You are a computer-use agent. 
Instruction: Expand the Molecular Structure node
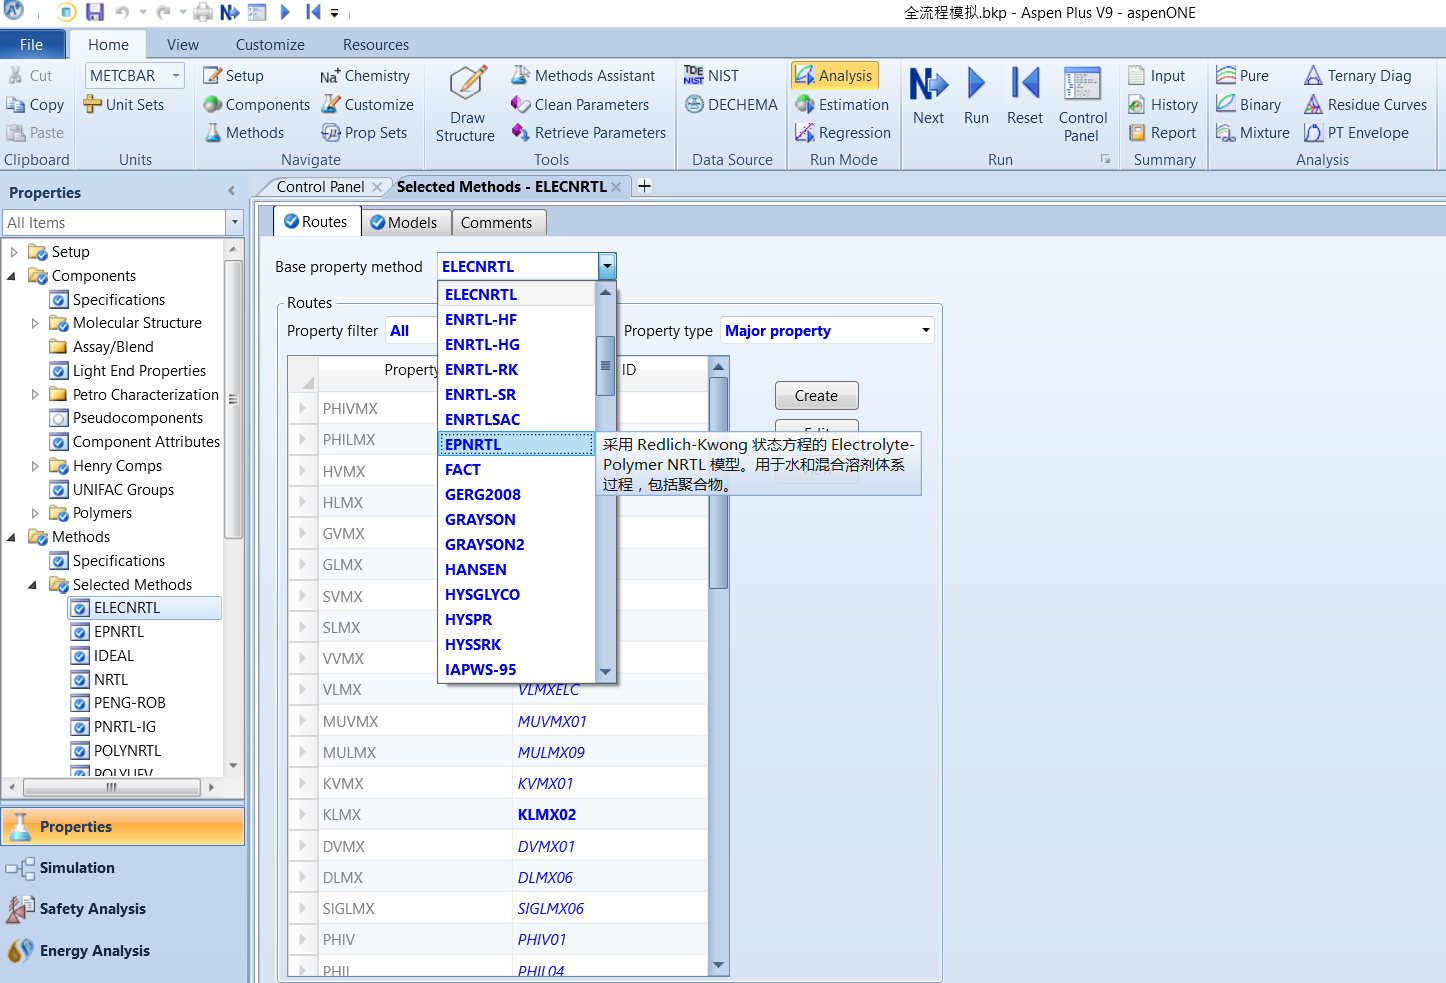pos(35,323)
